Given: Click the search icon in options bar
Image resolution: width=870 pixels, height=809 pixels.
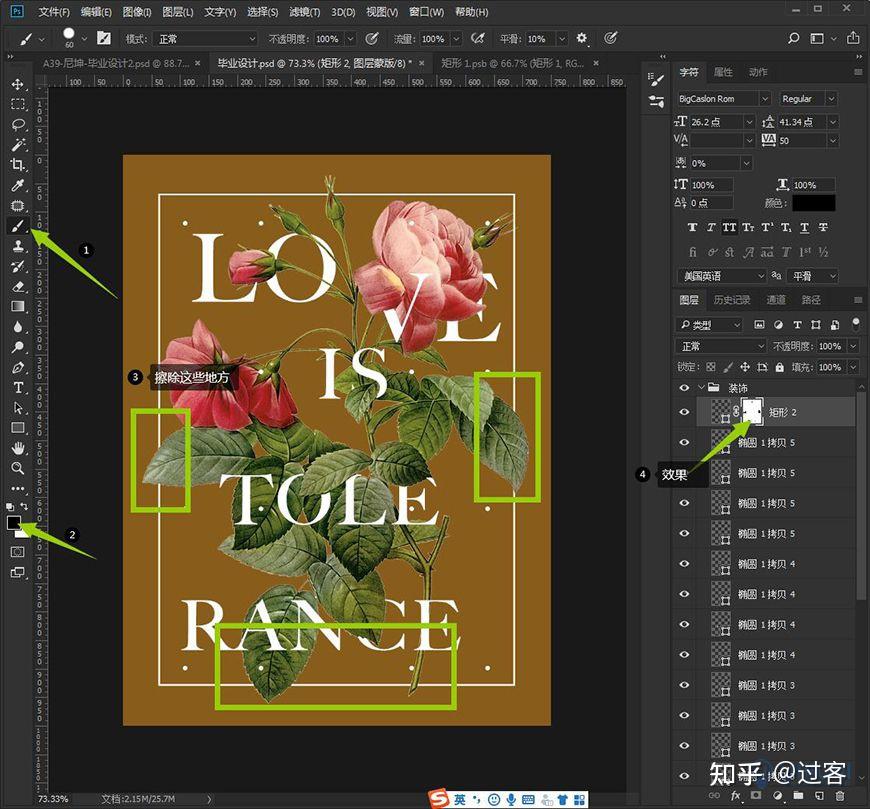Looking at the screenshot, I should click(794, 38).
